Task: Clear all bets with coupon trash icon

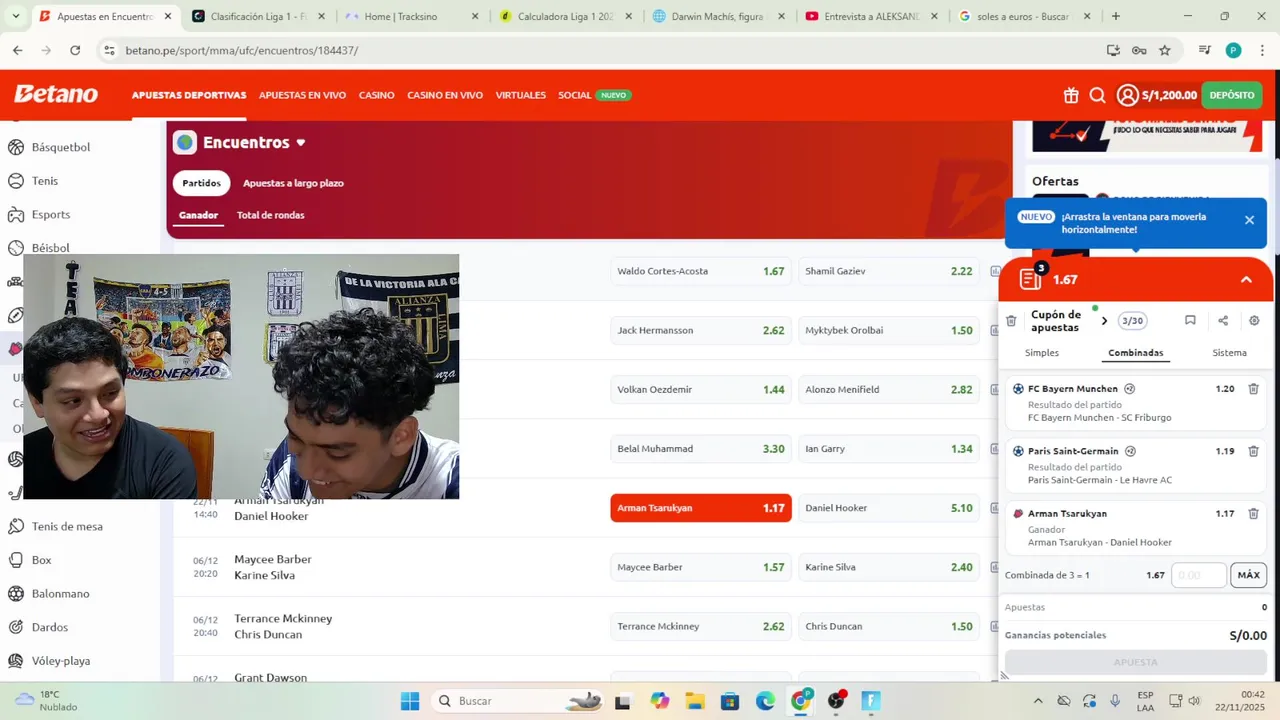Action: [x=1011, y=321]
